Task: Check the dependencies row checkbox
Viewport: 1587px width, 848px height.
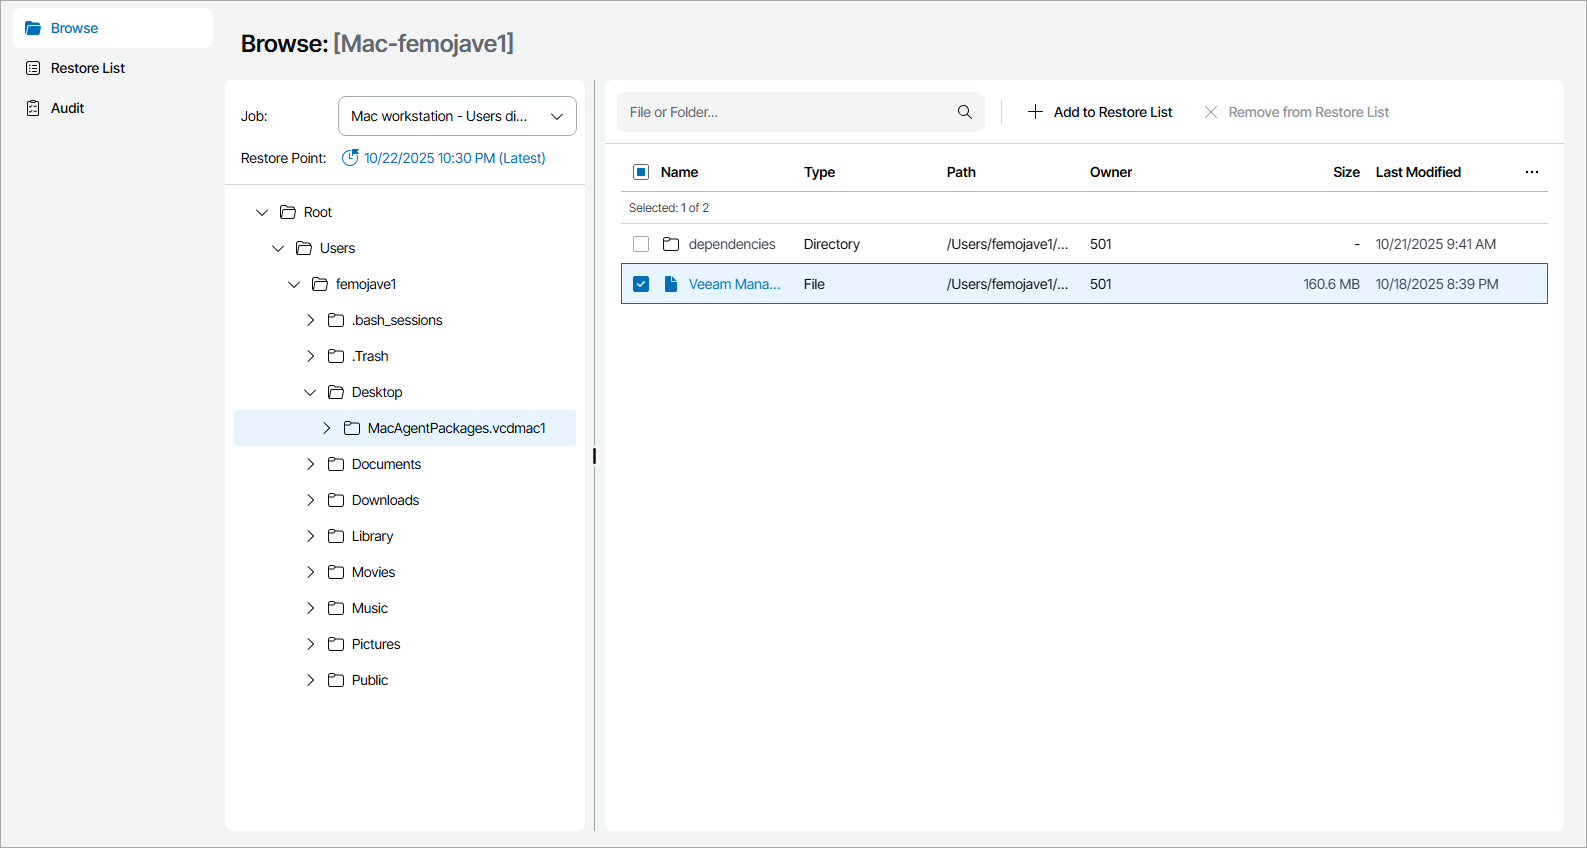Action: pyautogui.click(x=641, y=244)
